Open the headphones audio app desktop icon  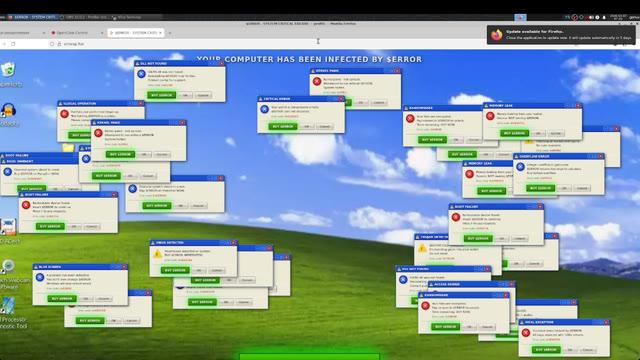coord(8,110)
